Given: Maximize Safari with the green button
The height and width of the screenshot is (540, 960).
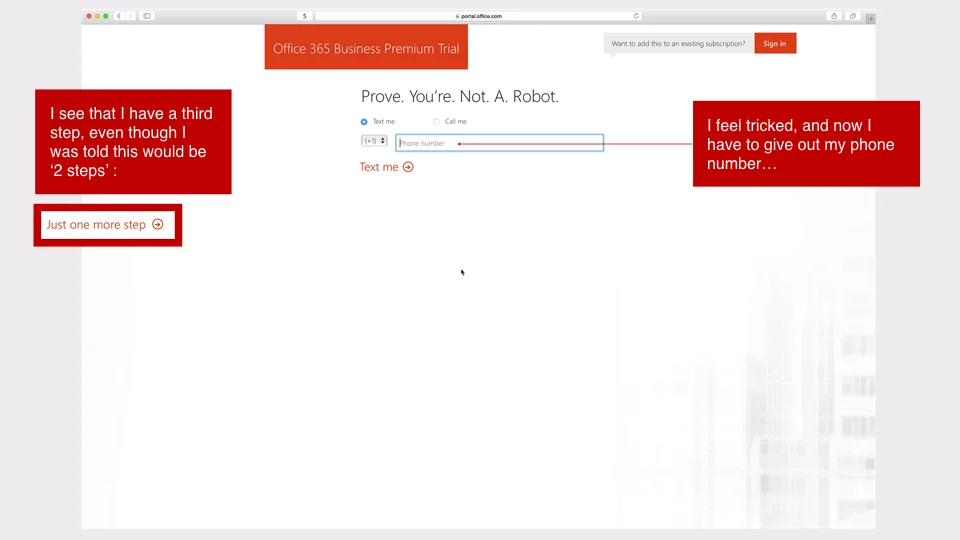Looking at the screenshot, I should 106,16.
